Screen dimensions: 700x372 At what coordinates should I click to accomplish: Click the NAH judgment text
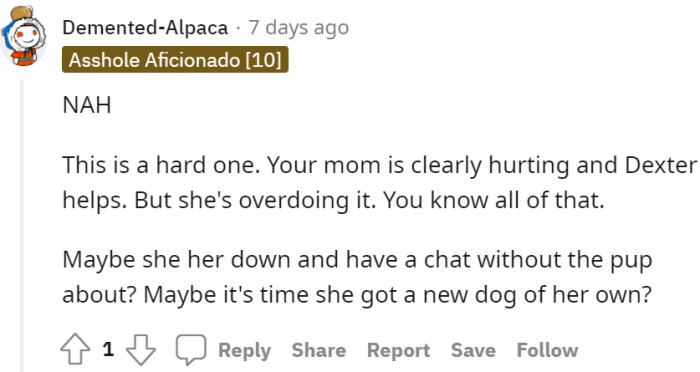(x=87, y=105)
